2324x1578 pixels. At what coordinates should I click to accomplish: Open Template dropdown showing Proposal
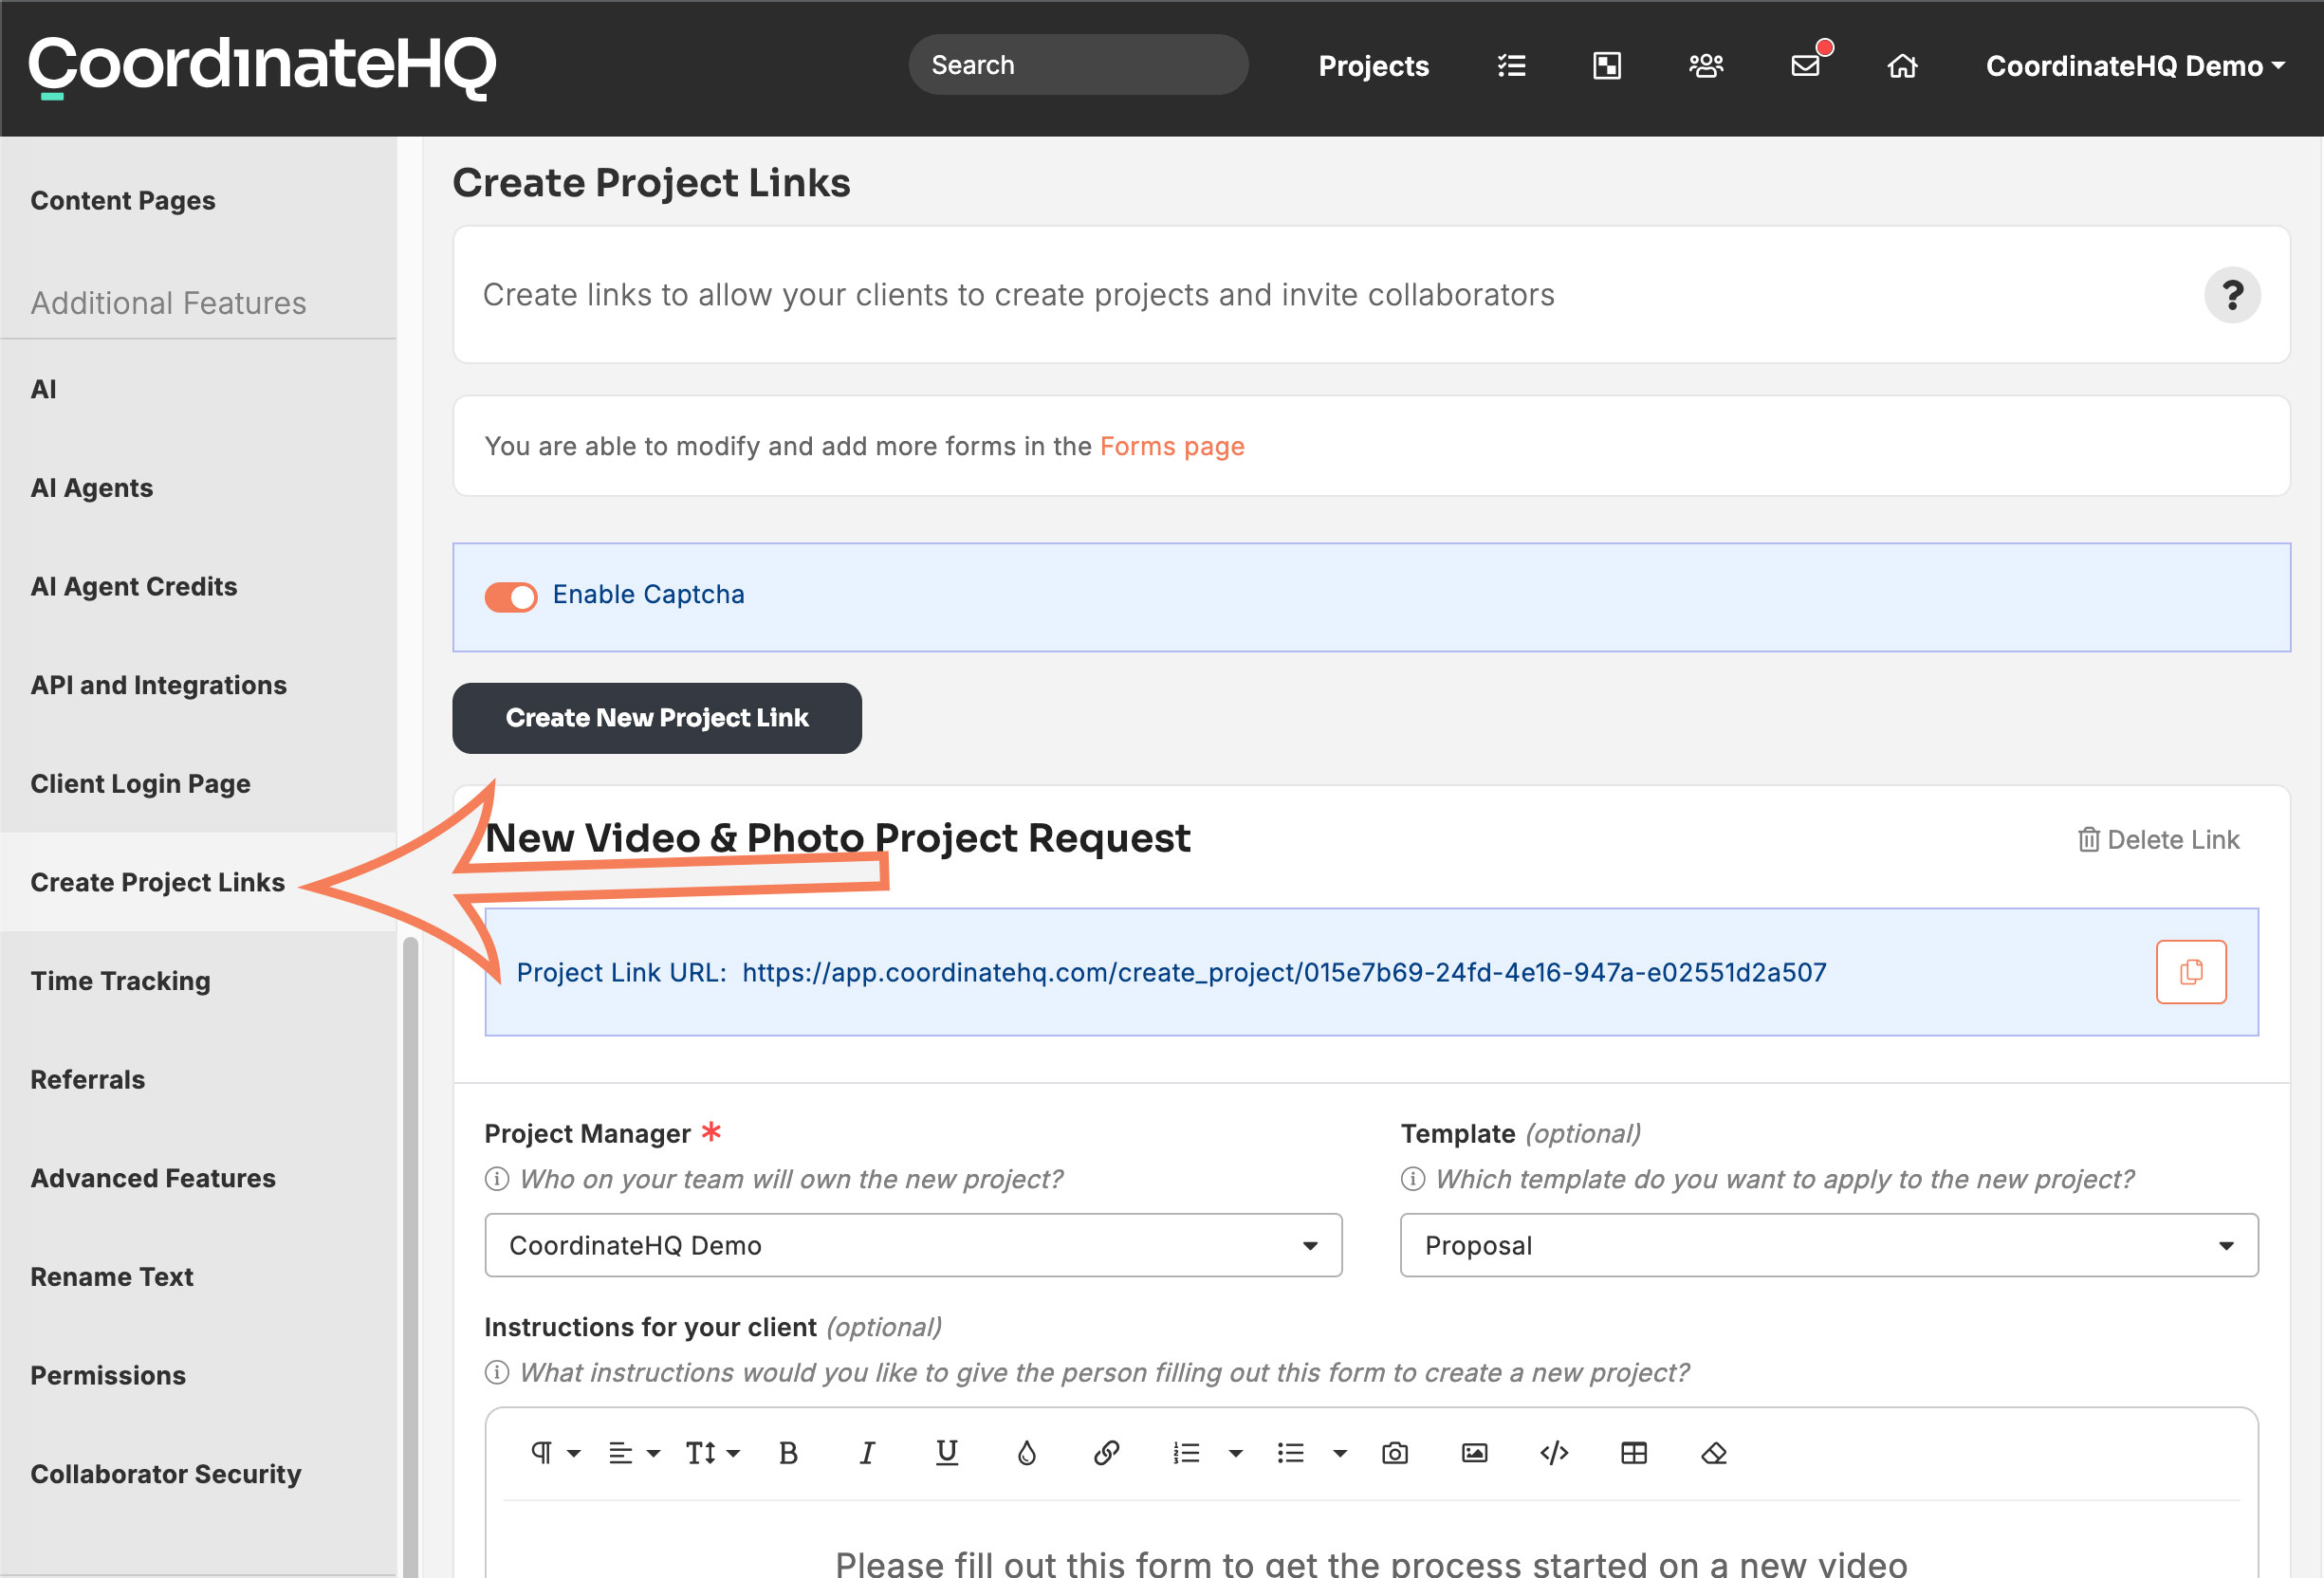[x=1829, y=1245]
